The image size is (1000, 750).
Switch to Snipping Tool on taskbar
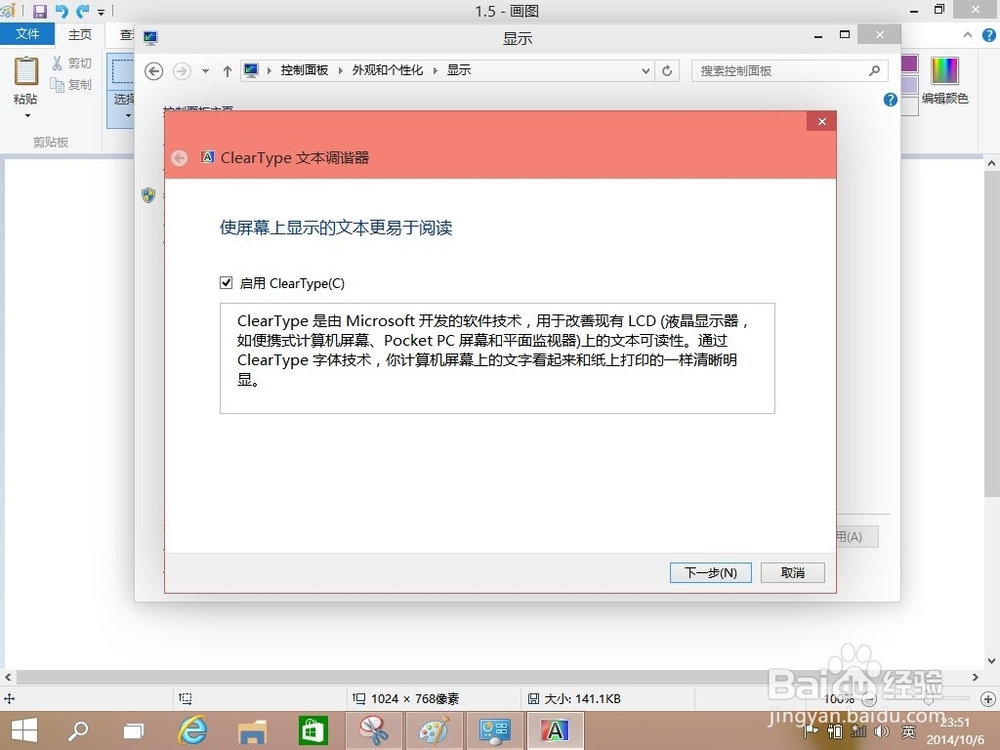point(374,731)
